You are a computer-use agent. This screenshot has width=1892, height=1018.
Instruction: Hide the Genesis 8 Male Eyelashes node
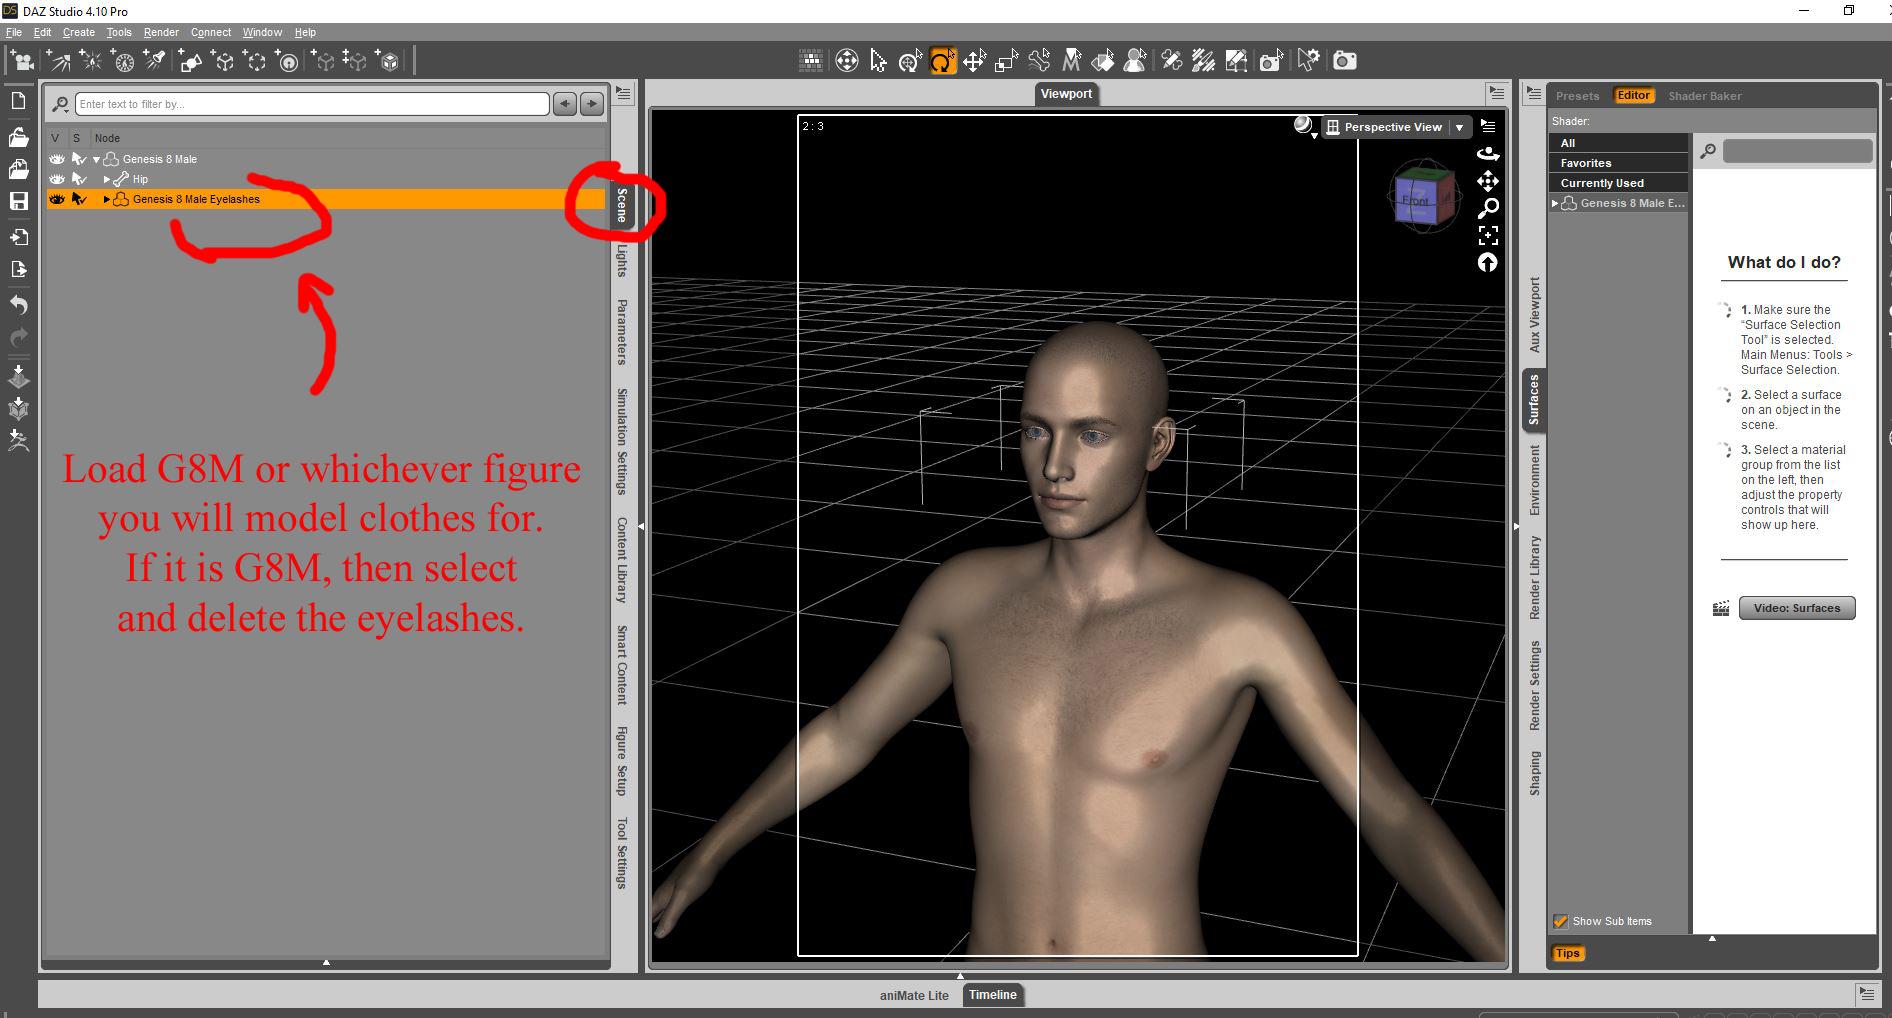point(57,199)
